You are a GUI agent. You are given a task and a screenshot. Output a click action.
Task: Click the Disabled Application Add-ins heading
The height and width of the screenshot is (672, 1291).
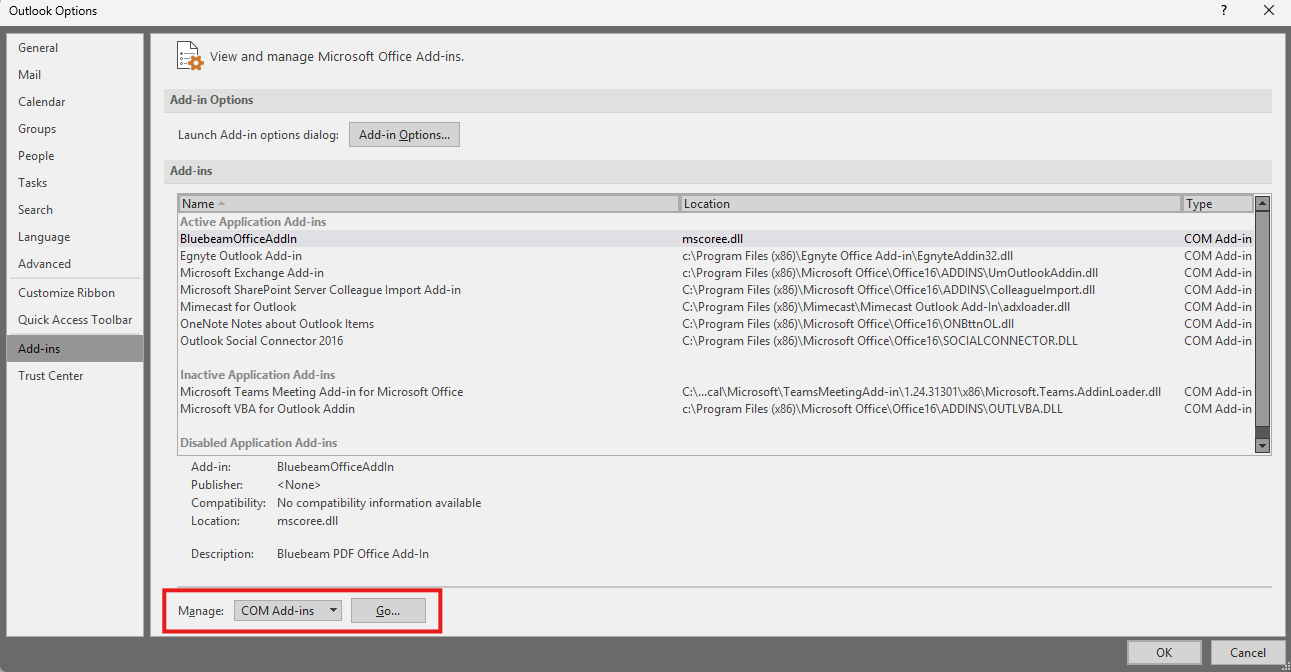tap(258, 443)
